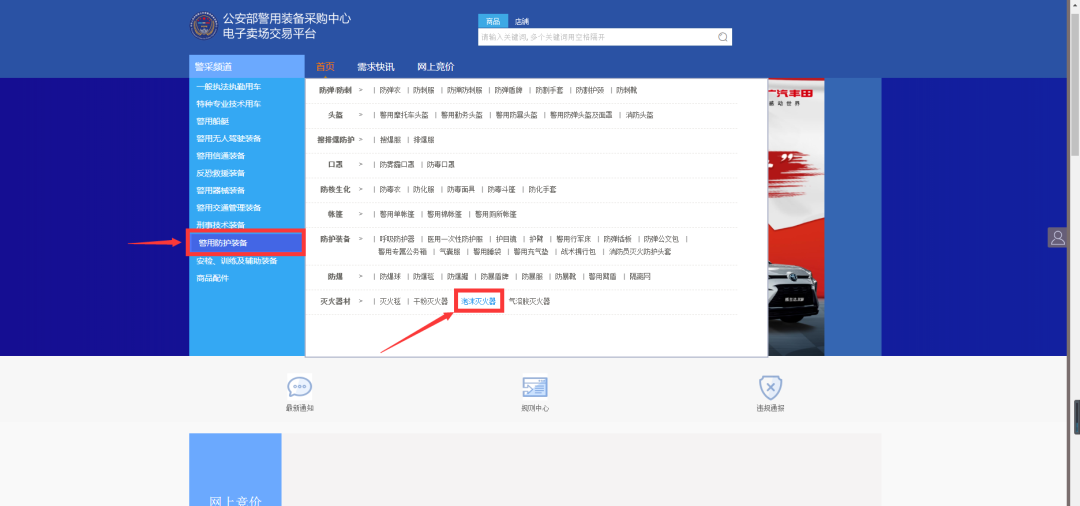This screenshot has width=1080, height=506.
Task: Select 特种专业技术用车 in the sidebar
Action: point(229,104)
